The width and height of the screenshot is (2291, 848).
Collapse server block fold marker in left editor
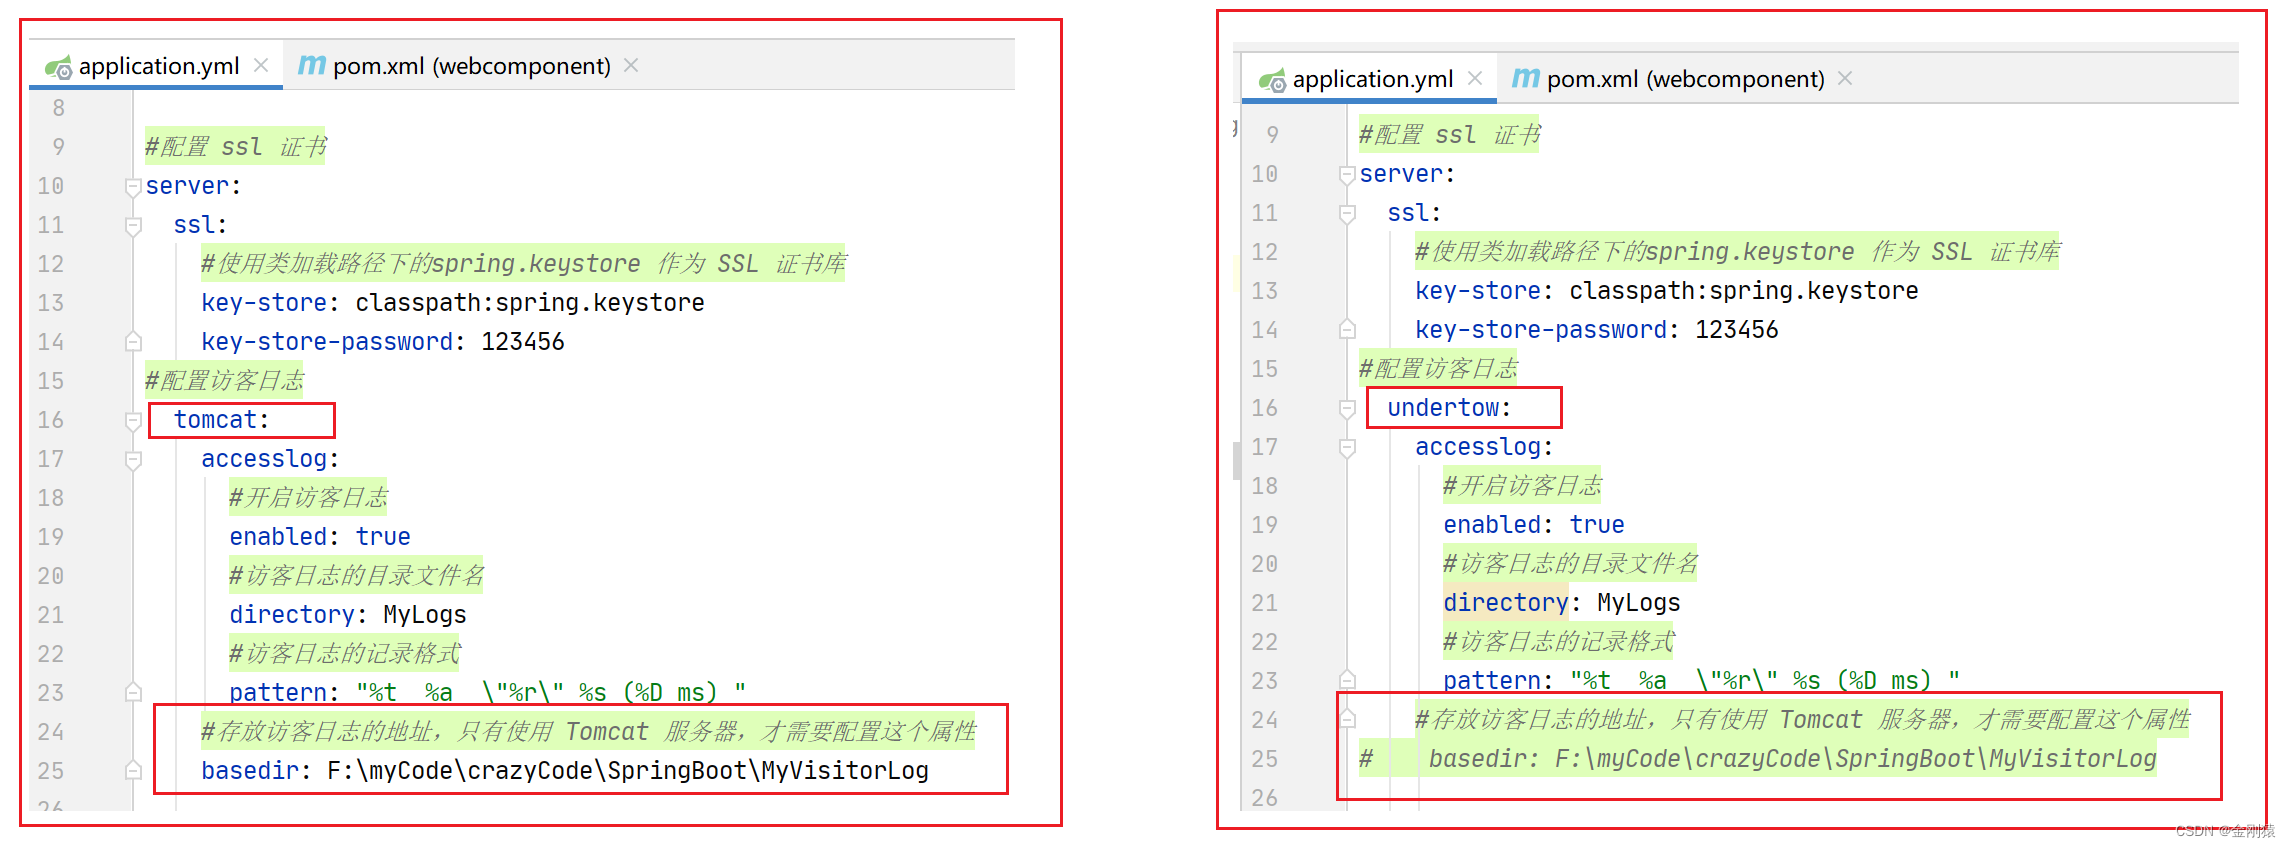click(x=133, y=187)
